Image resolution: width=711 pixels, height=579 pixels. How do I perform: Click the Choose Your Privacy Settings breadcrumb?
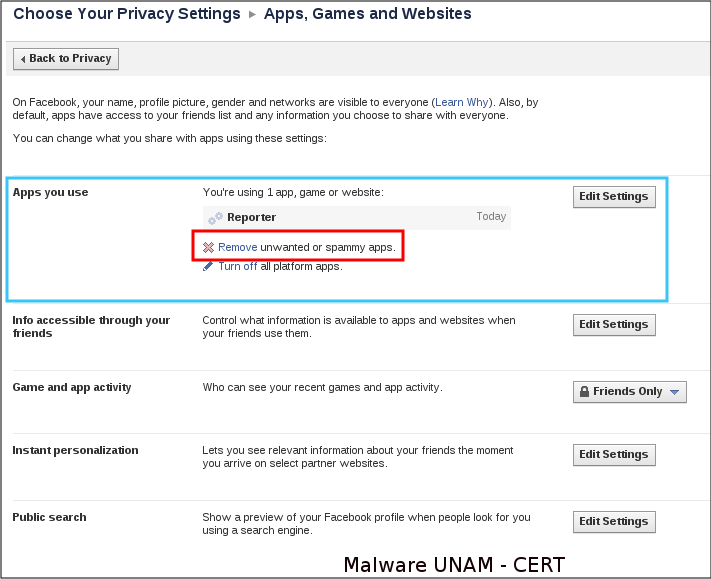click(126, 14)
